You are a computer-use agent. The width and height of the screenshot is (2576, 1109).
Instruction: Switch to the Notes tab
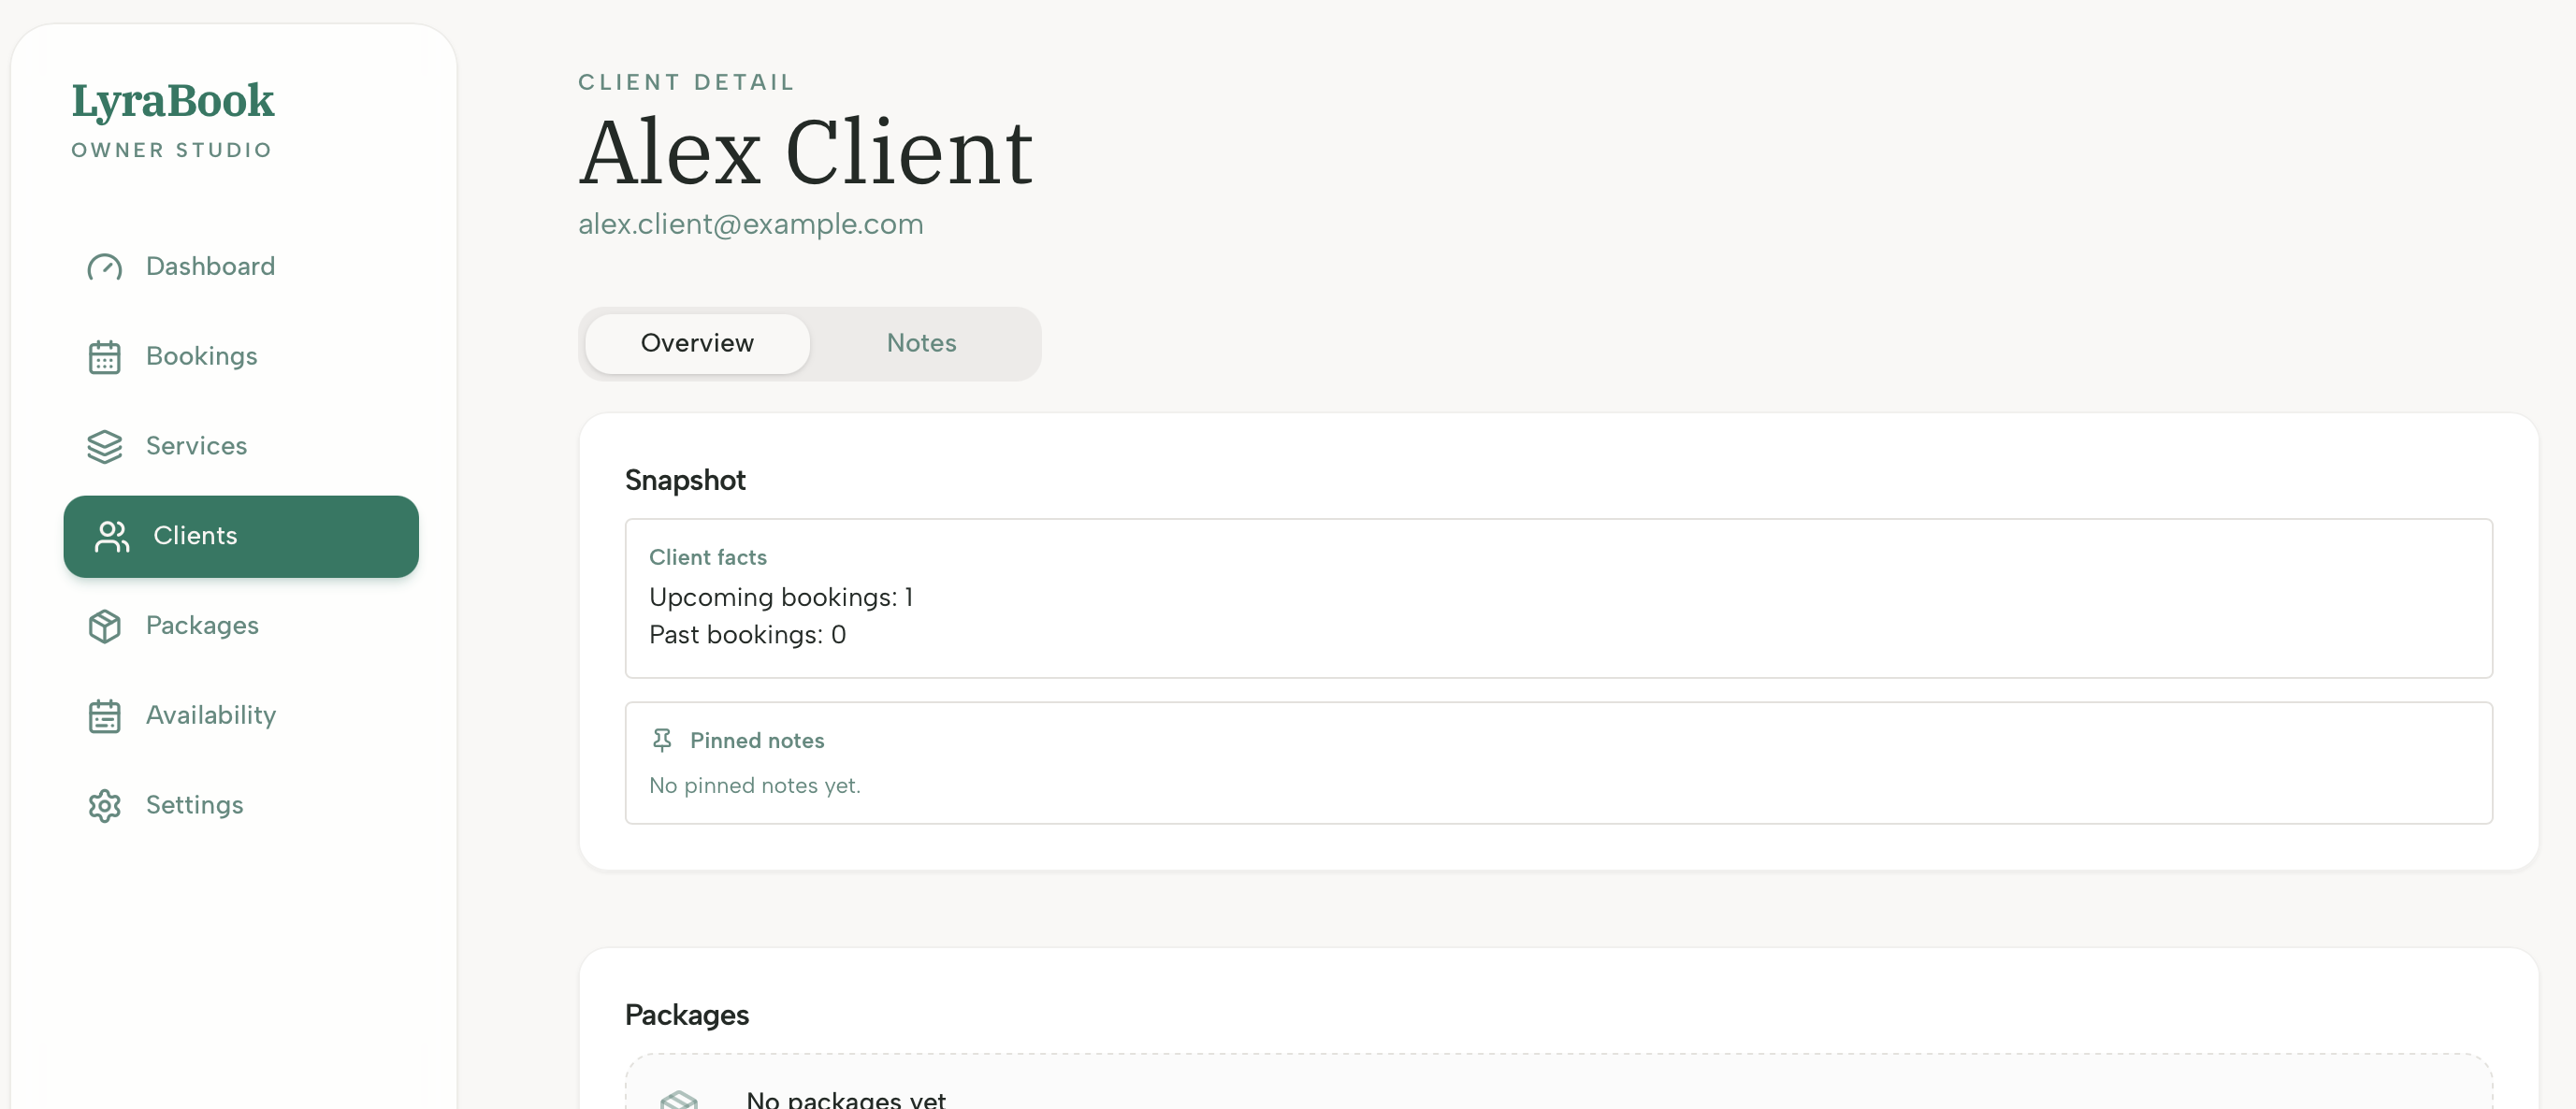(x=920, y=343)
